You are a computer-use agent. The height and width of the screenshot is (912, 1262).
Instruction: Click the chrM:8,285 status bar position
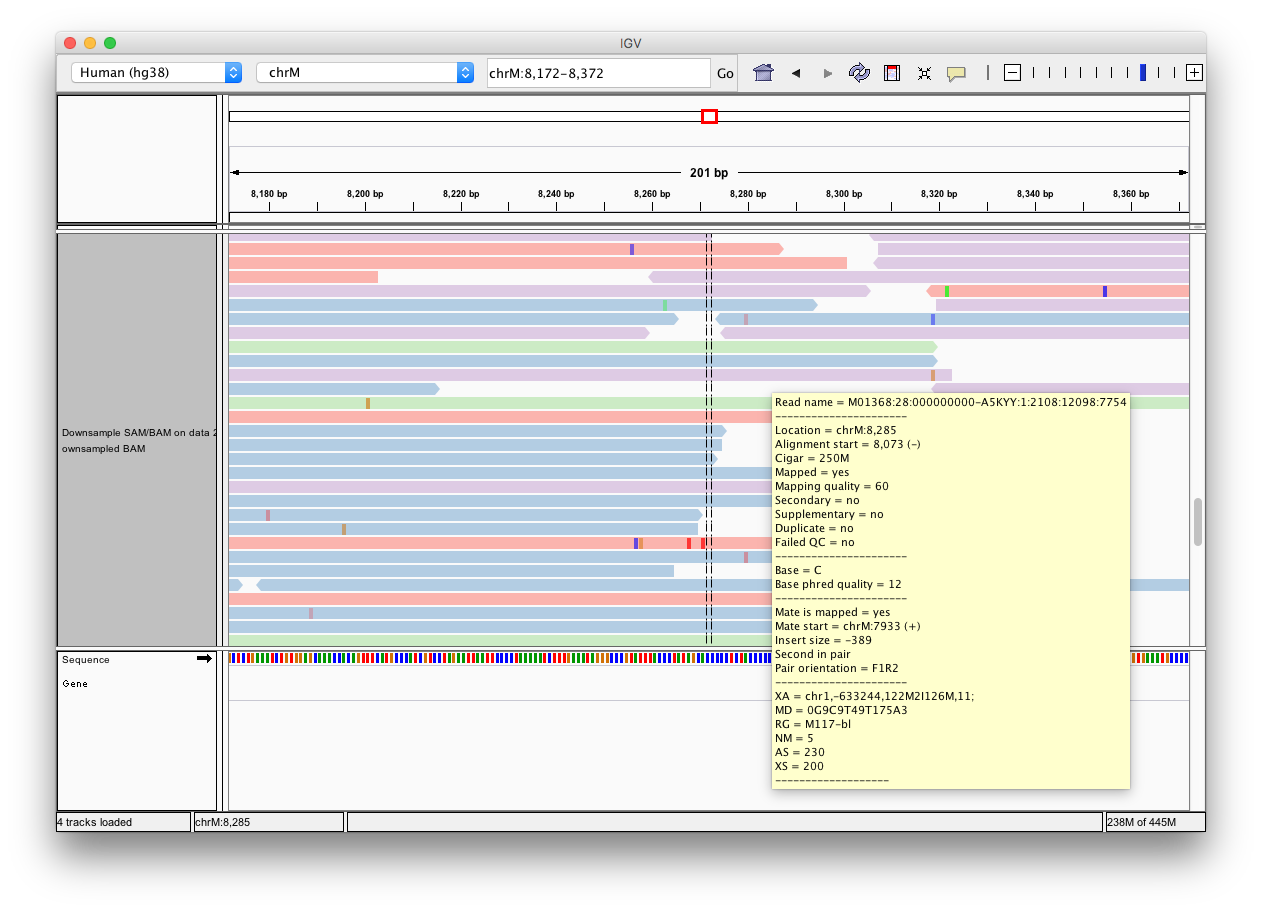pos(222,822)
